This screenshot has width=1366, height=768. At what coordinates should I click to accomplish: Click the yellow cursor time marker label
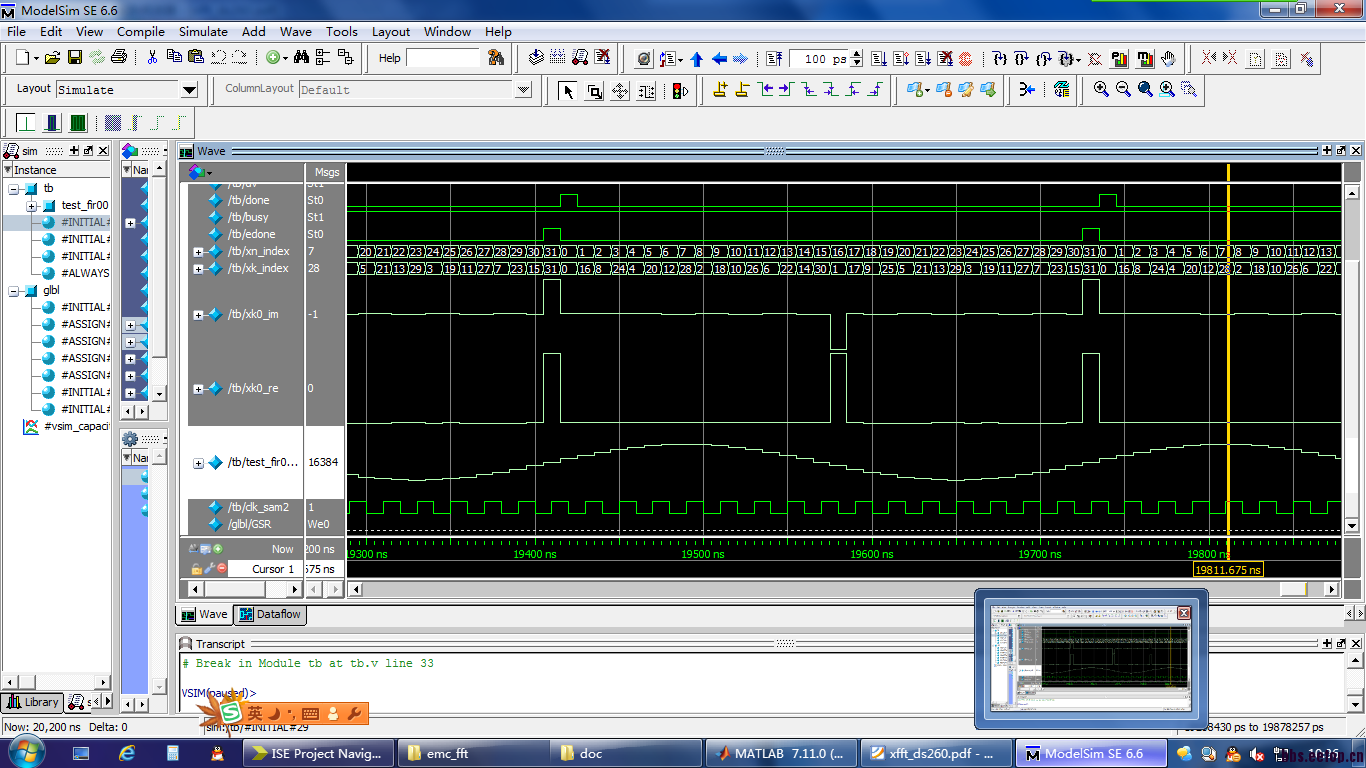pyautogui.click(x=1228, y=570)
